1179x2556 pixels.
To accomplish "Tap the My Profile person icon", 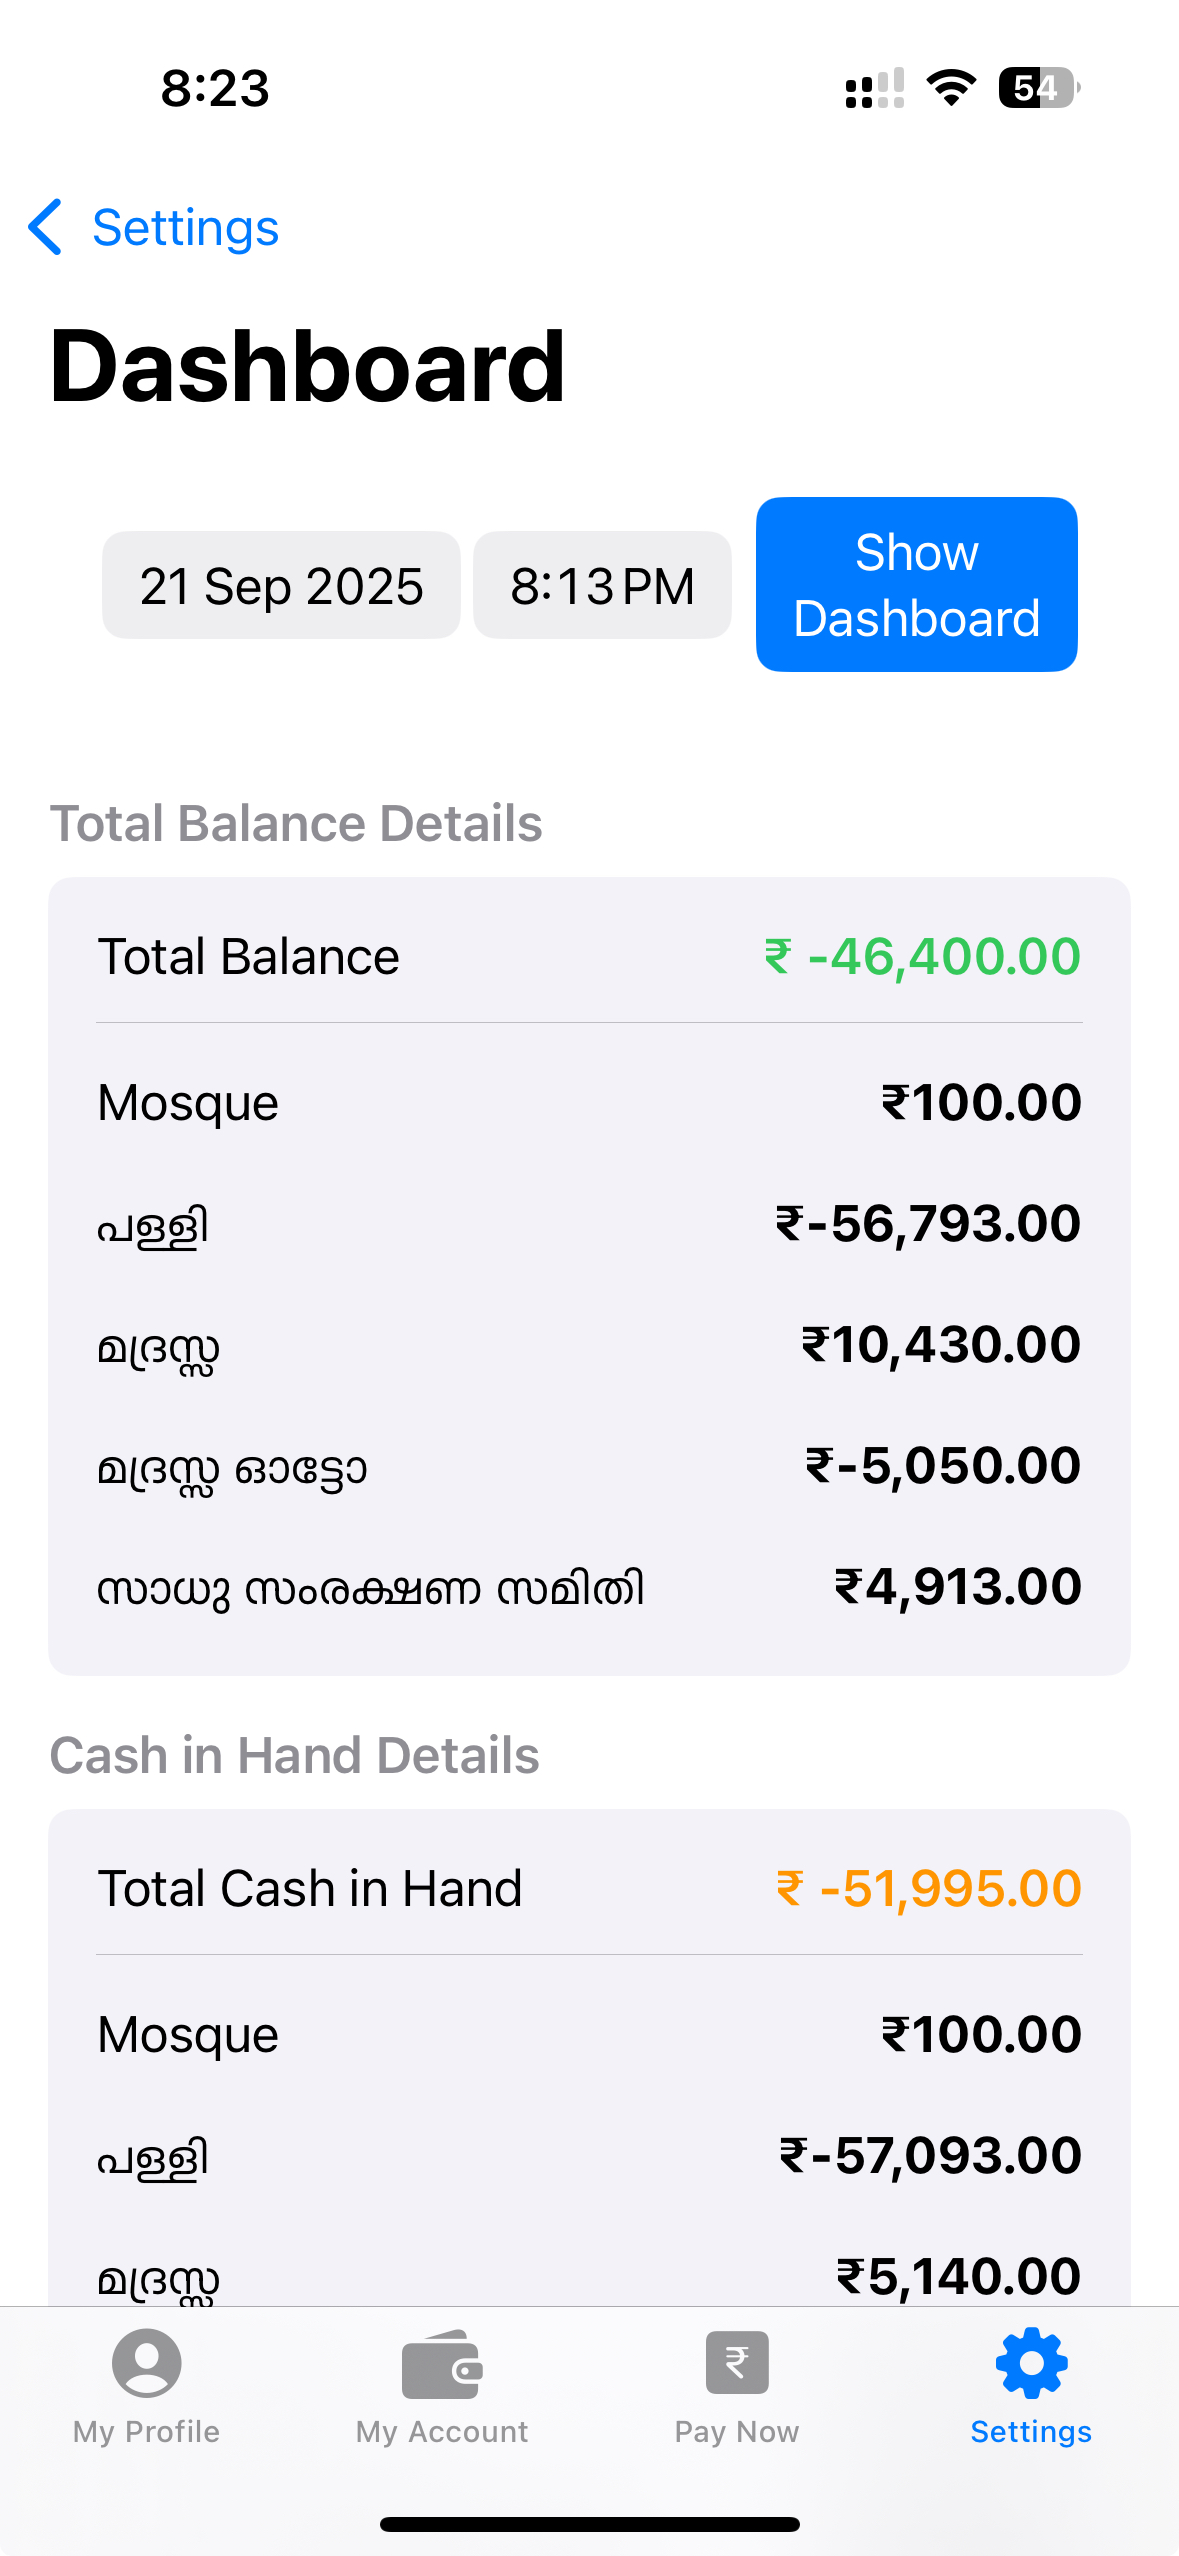I will tap(147, 2363).
